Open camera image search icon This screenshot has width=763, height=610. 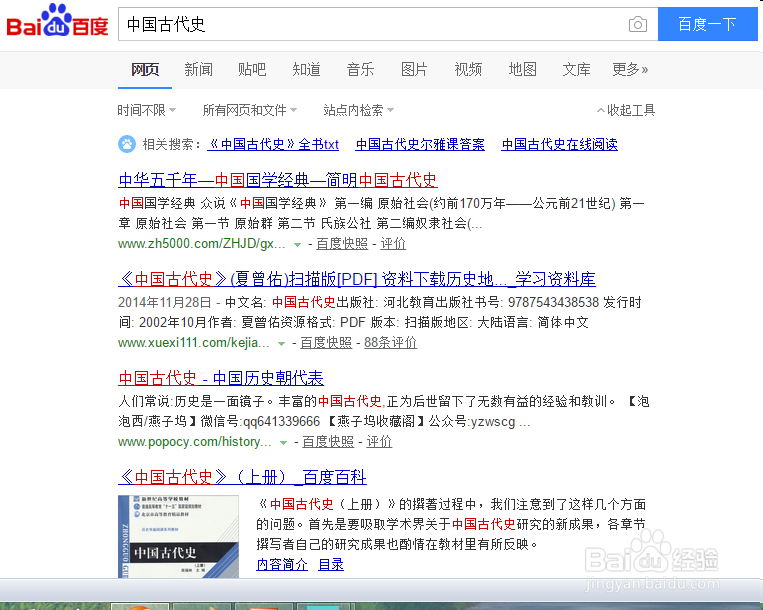(637, 24)
